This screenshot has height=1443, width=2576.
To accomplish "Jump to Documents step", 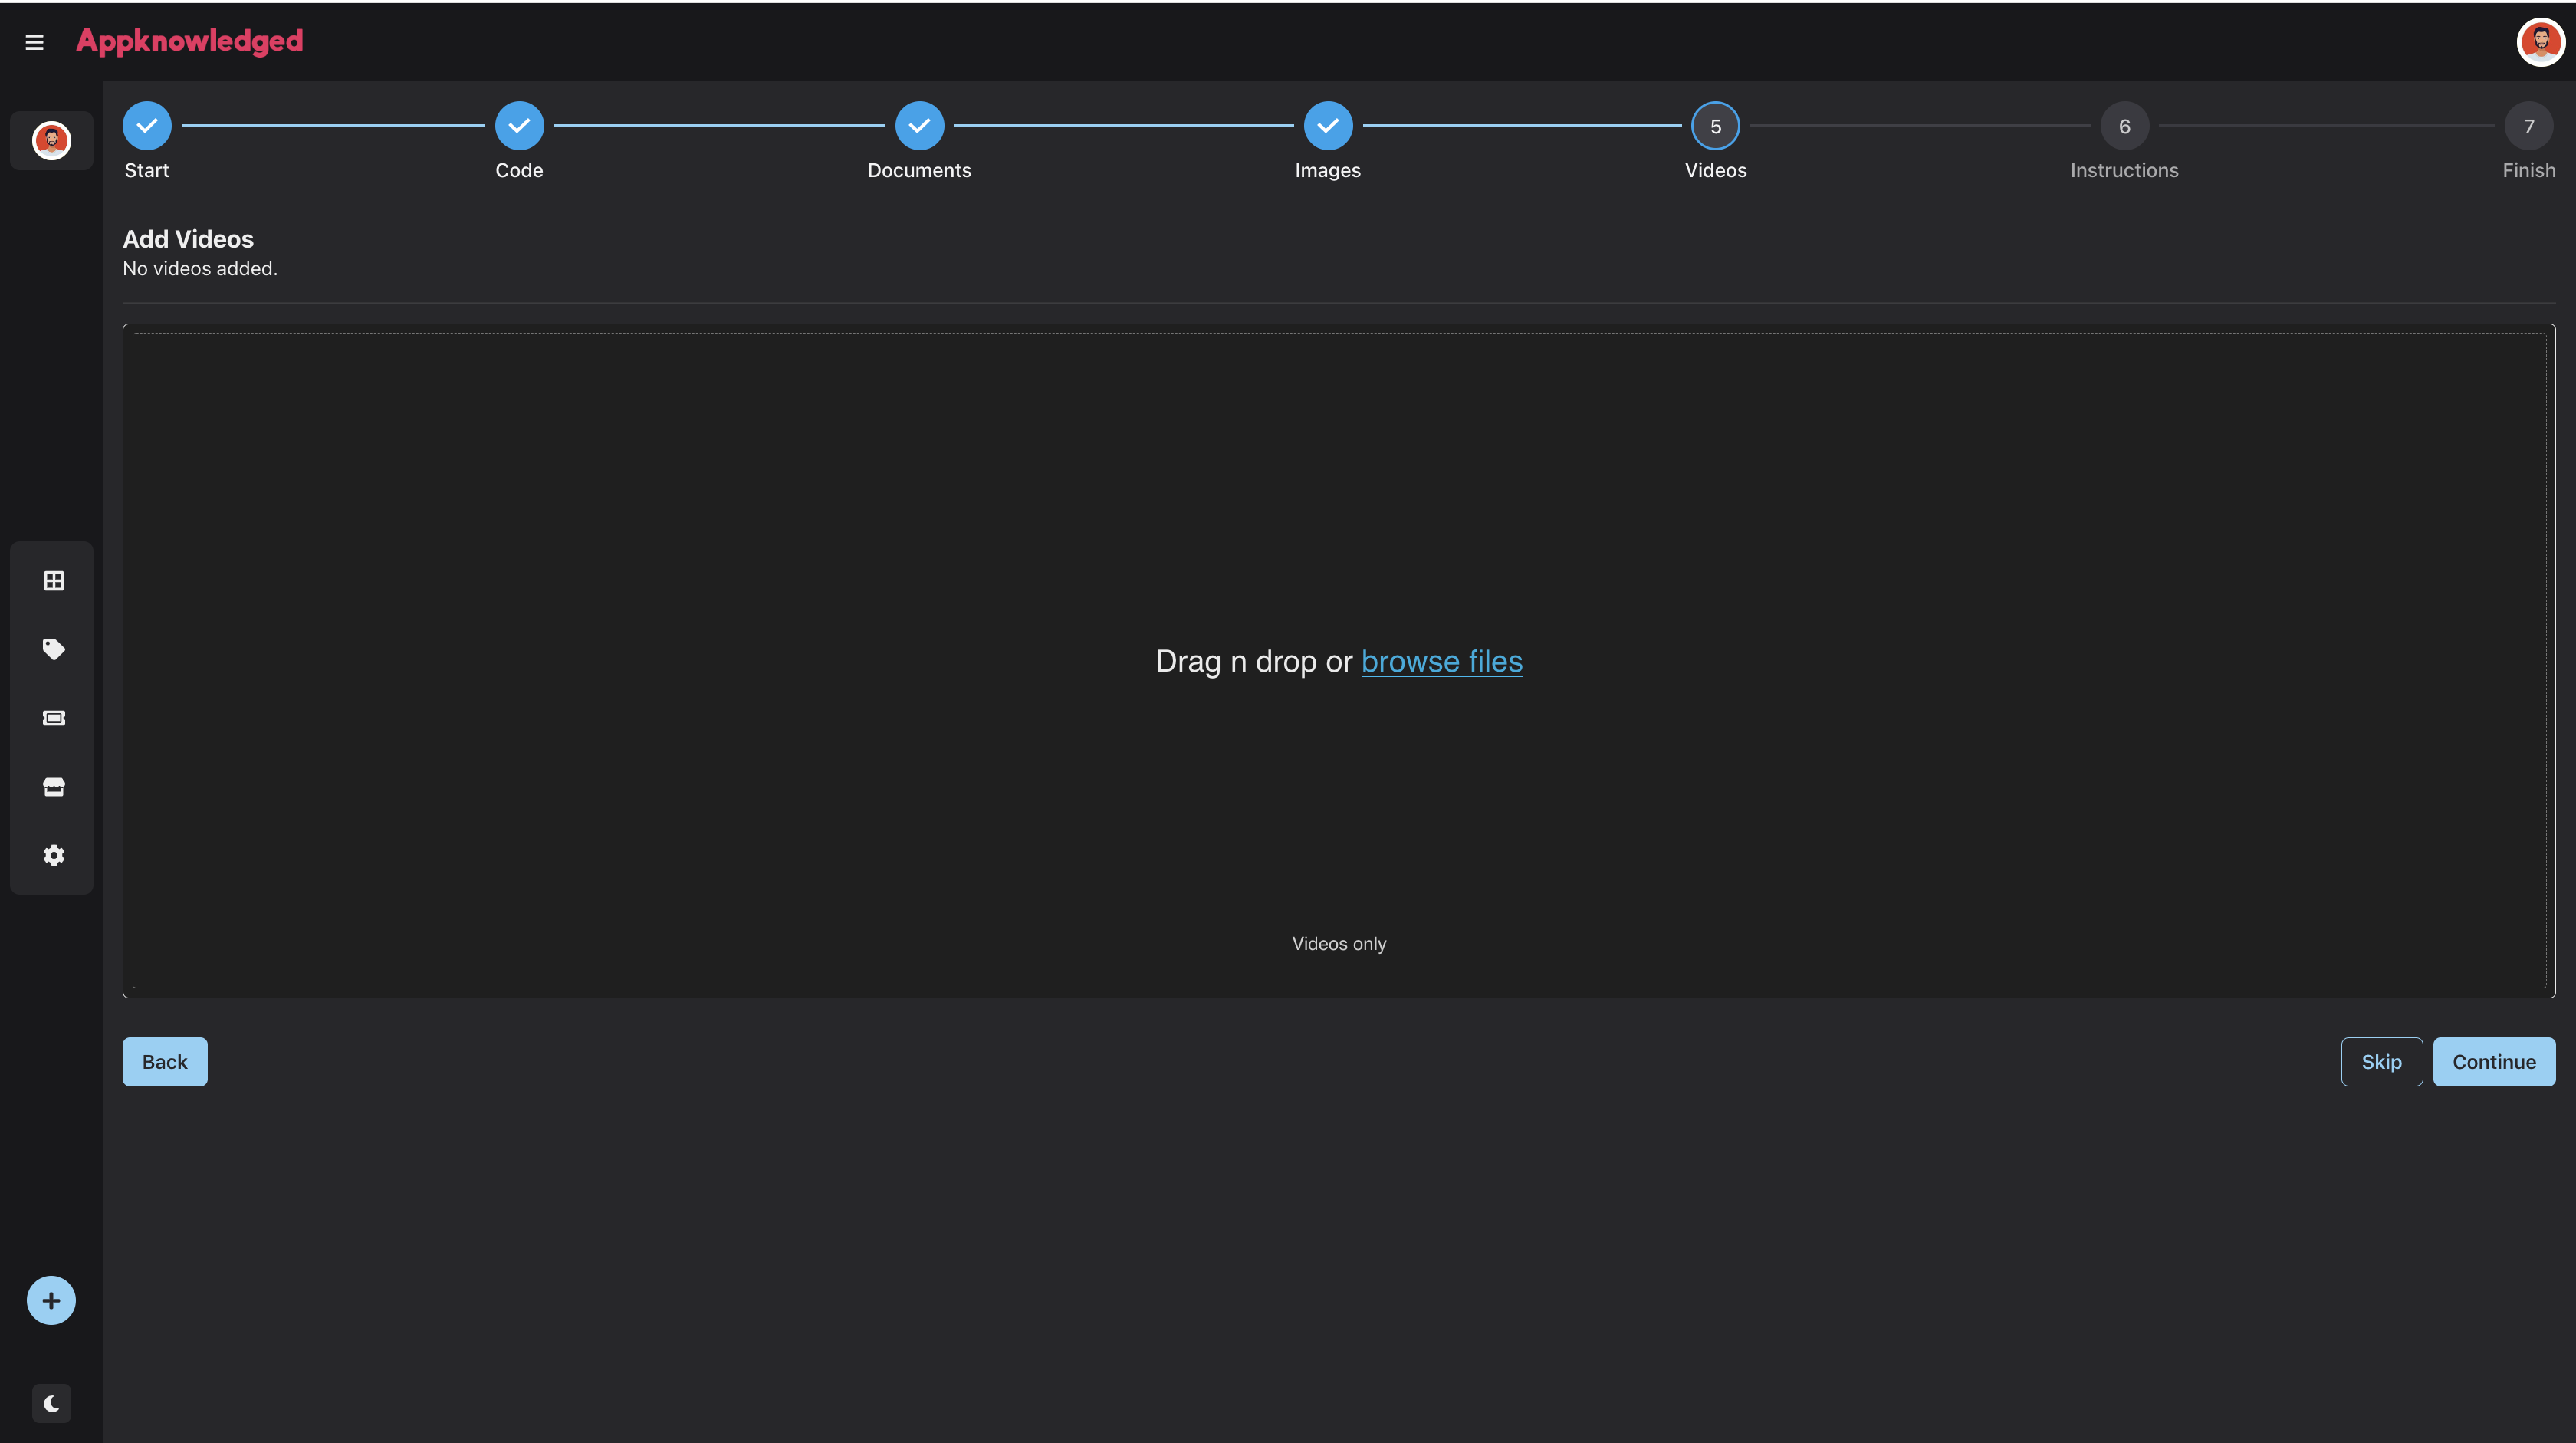I will (x=919, y=126).
